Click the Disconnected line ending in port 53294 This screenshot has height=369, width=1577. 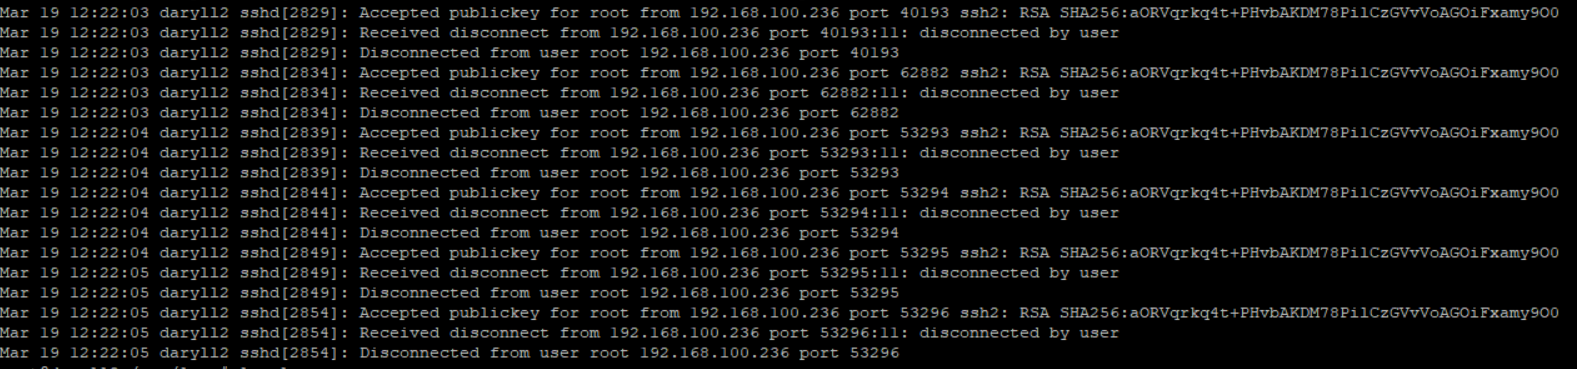point(450,233)
